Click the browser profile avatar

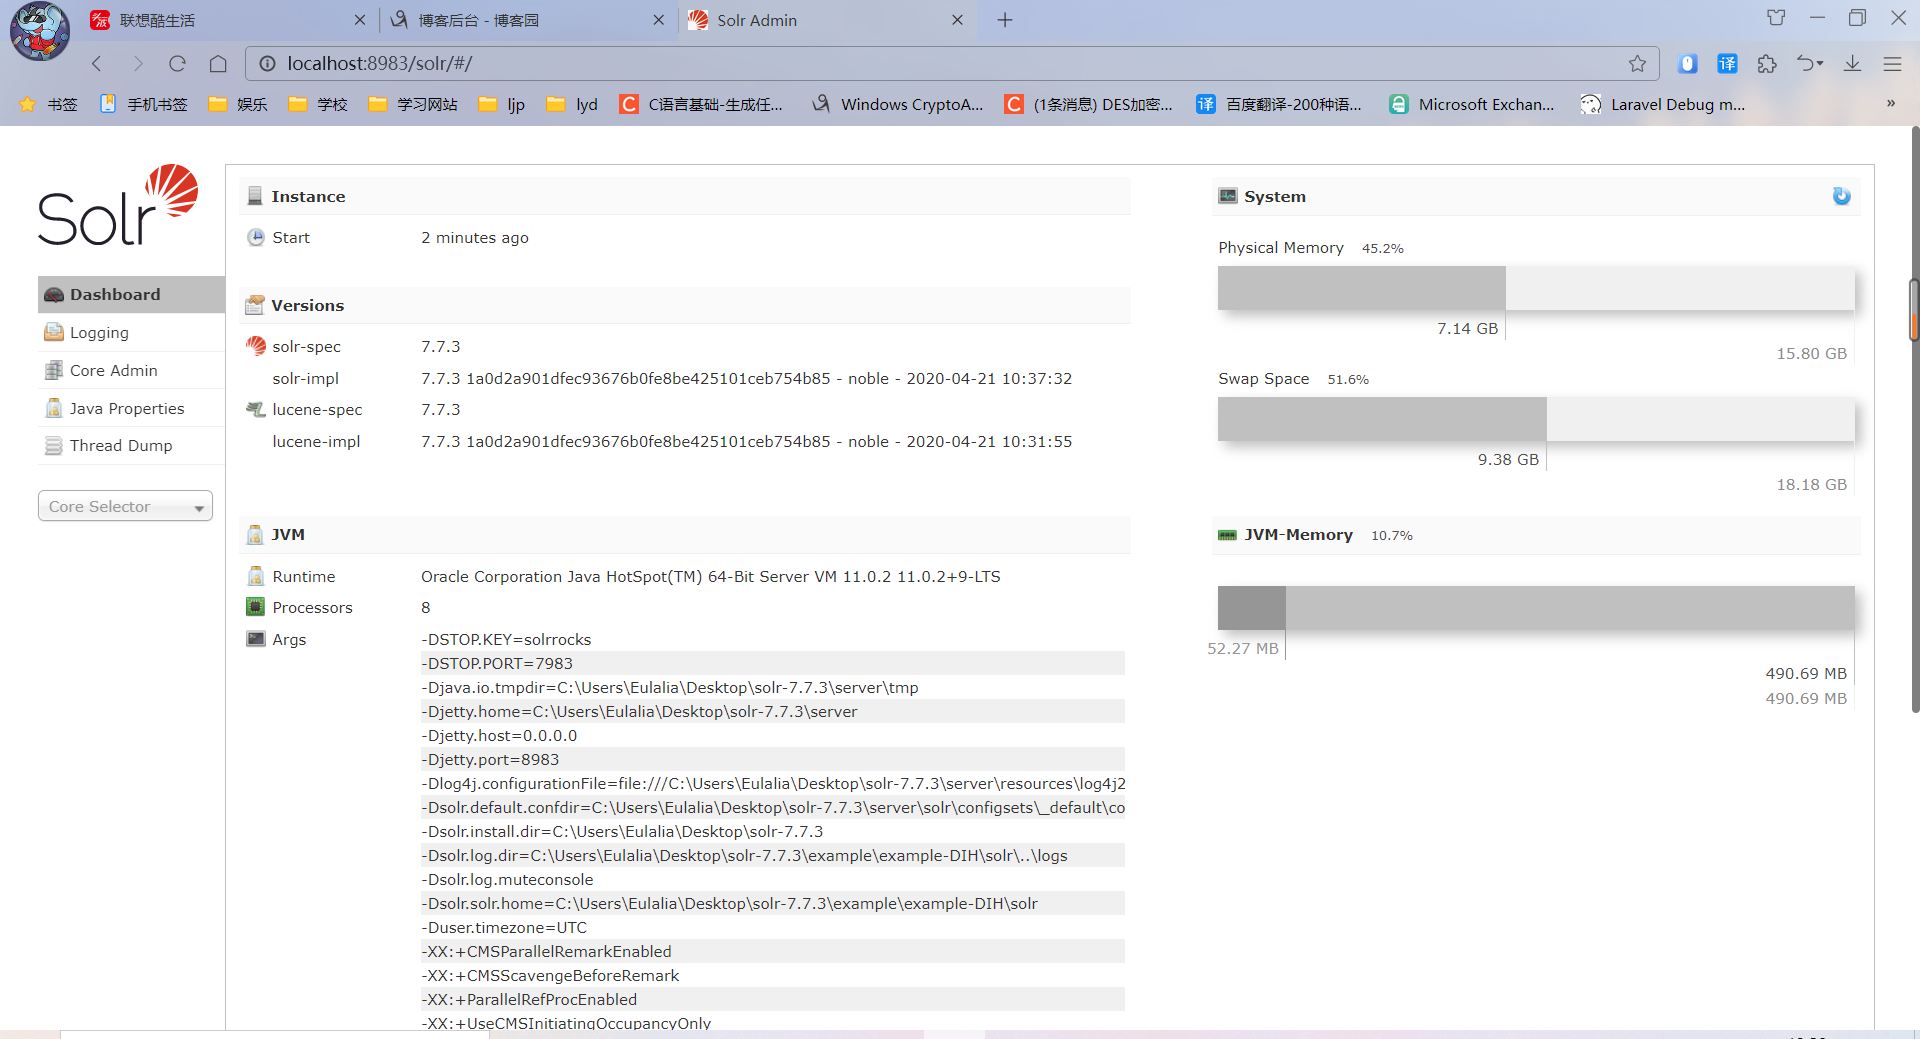(x=40, y=30)
